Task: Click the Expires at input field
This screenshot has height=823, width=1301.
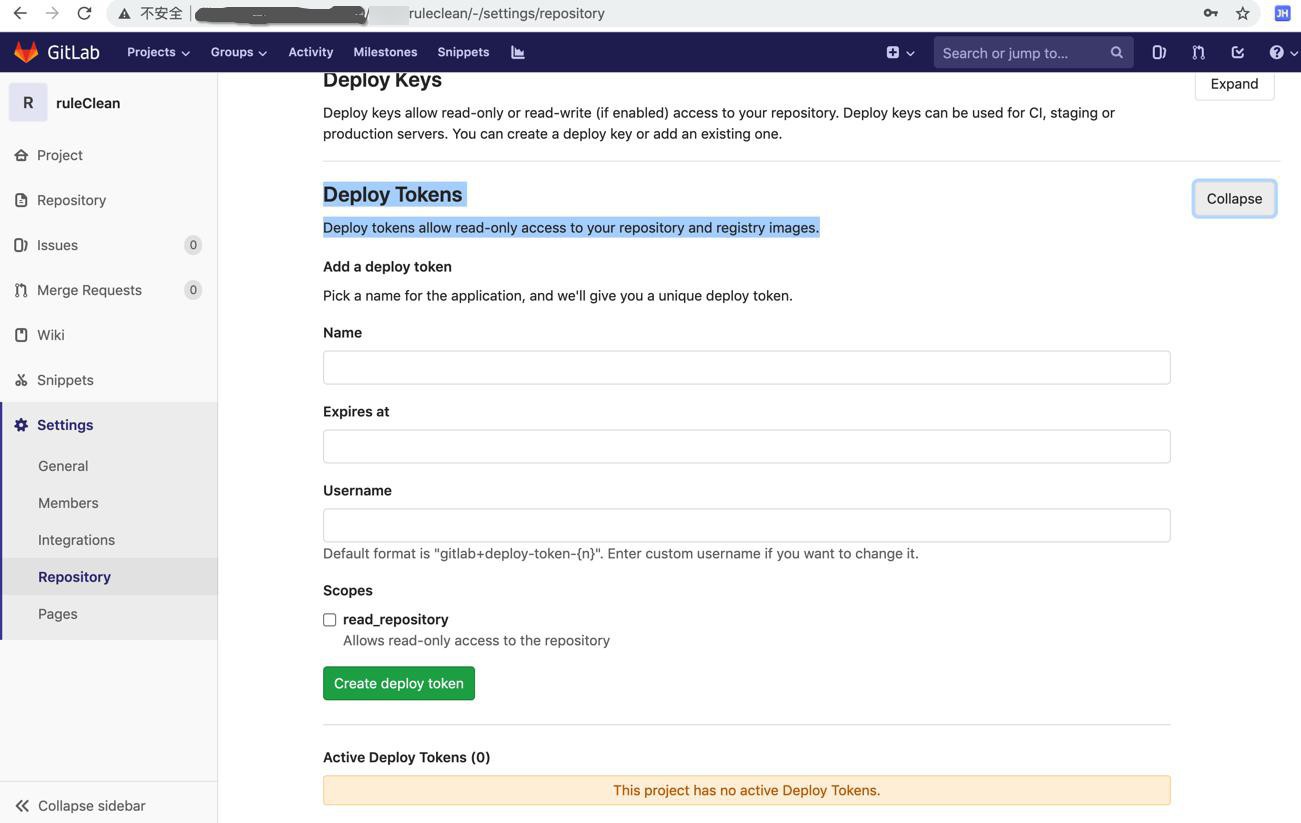Action: click(746, 446)
